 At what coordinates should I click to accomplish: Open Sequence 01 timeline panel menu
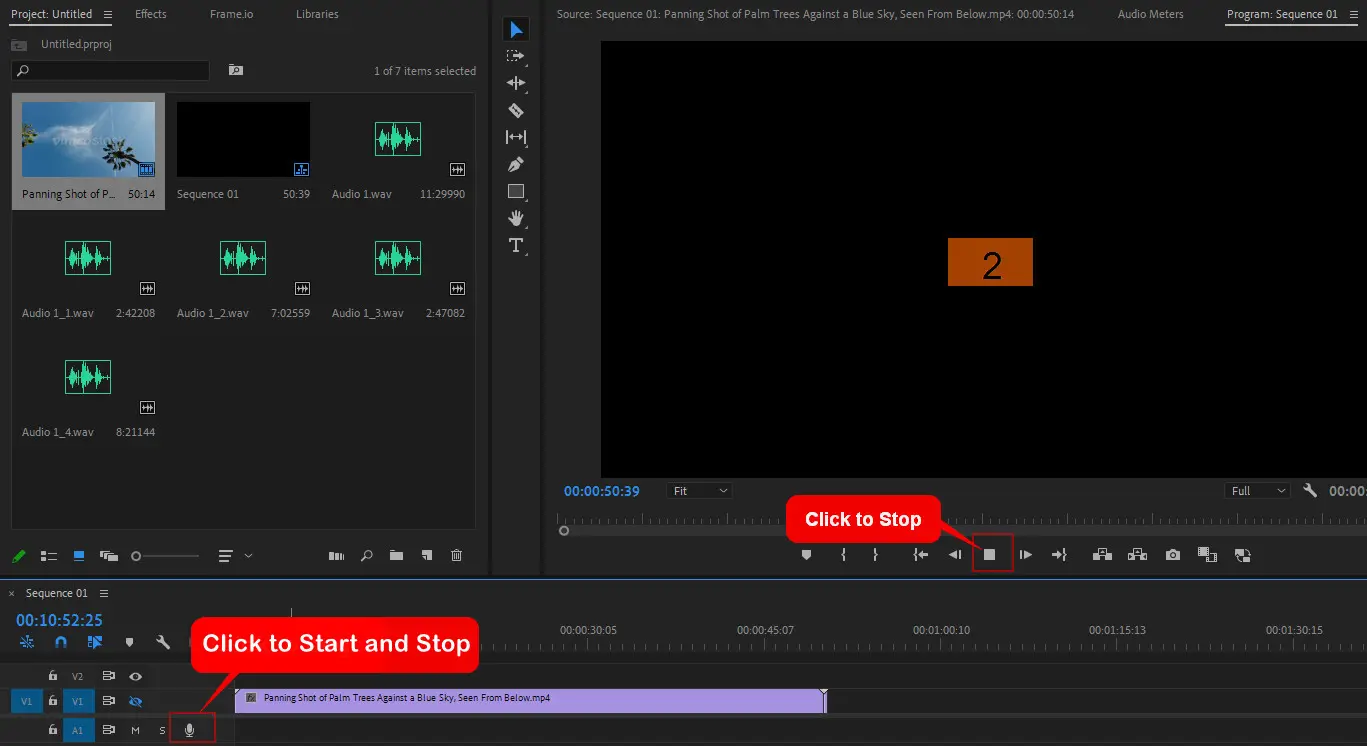pos(104,593)
